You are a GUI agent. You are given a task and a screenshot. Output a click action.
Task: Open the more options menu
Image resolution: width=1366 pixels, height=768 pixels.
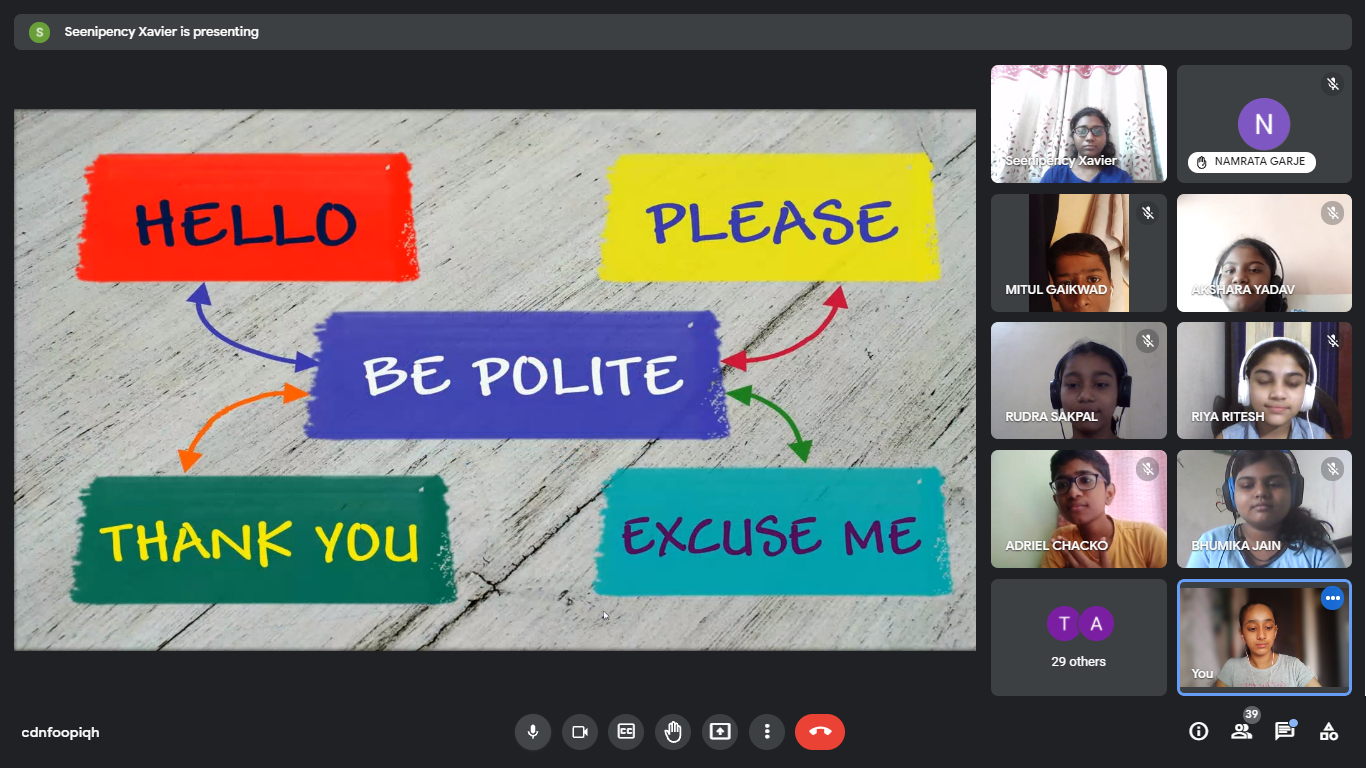(x=767, y=732)
